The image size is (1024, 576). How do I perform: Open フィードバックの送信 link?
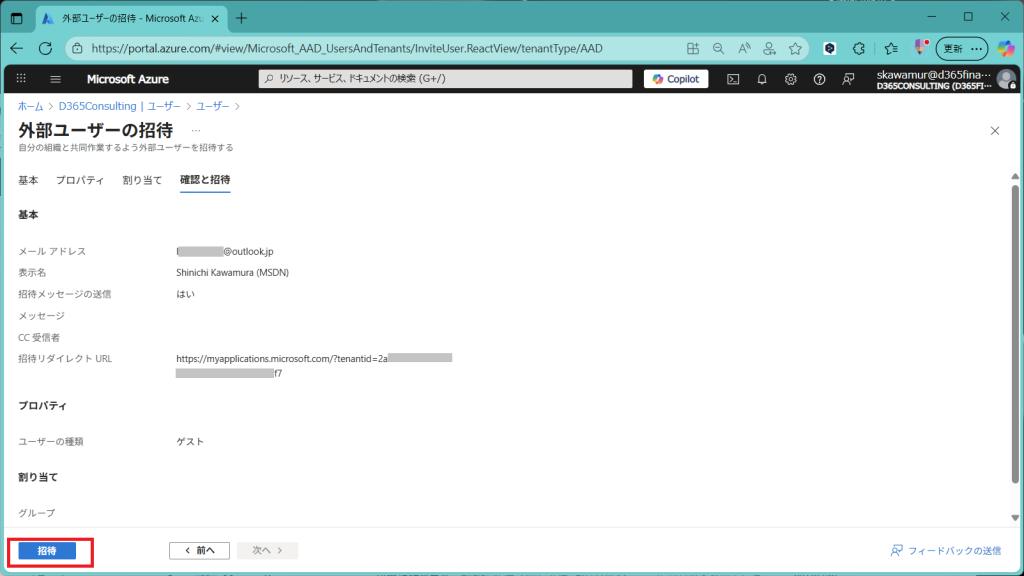945,551
